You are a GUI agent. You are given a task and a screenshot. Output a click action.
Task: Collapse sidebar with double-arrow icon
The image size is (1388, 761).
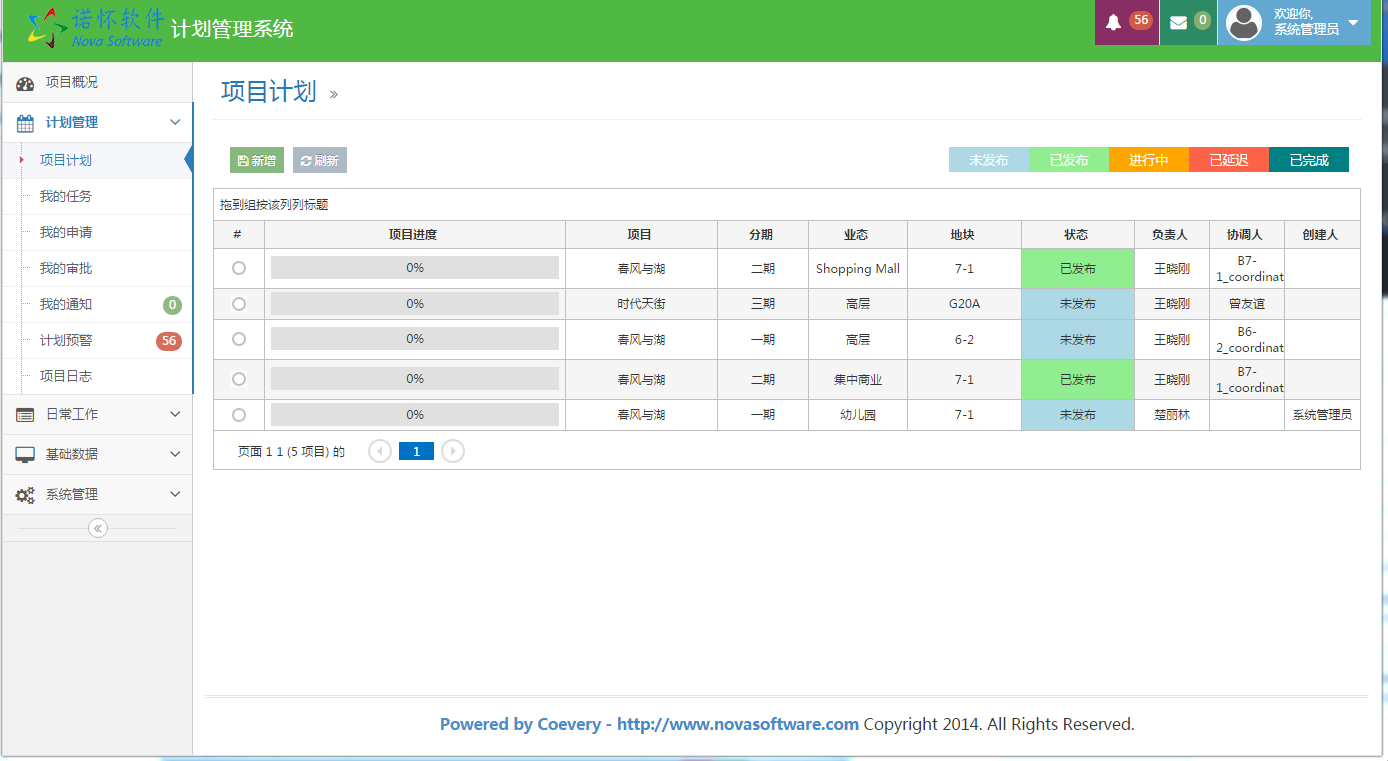(97, 528)
